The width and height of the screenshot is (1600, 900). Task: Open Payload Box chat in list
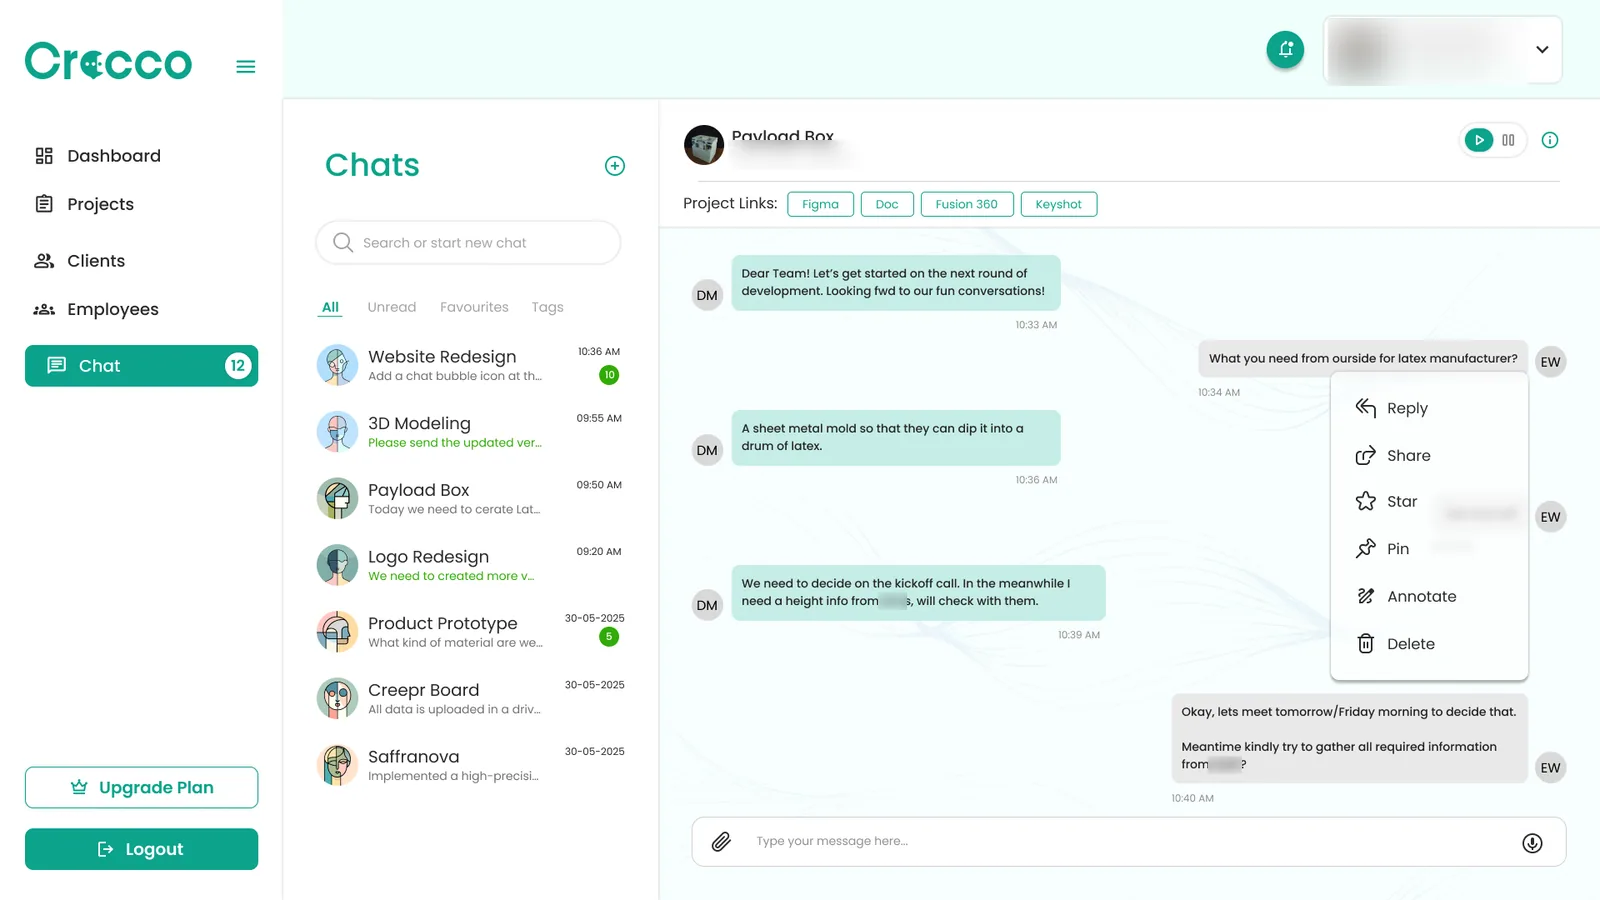click(x=470, y=499)
